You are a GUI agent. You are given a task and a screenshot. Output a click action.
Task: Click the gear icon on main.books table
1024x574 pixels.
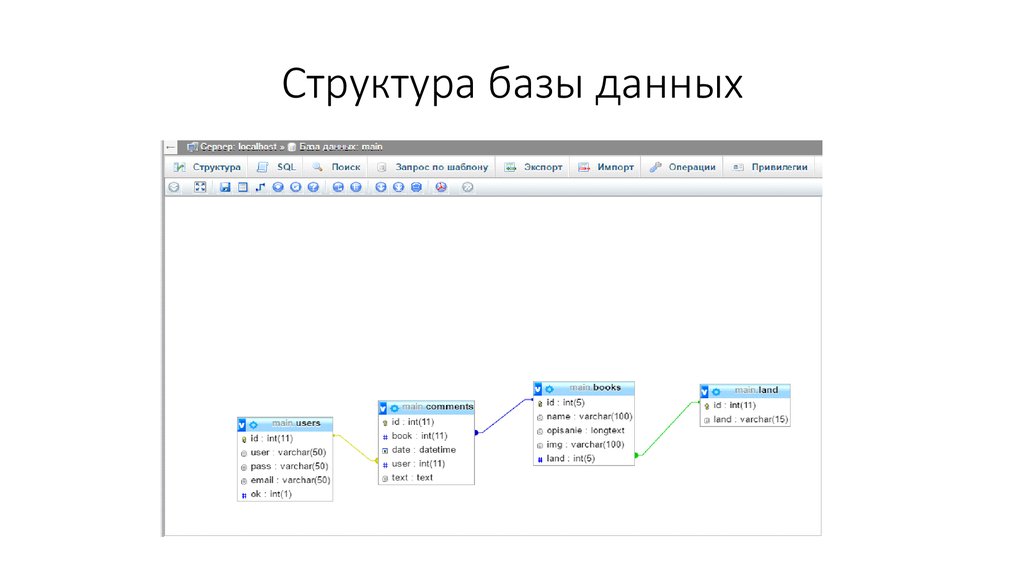click(549, 389)
